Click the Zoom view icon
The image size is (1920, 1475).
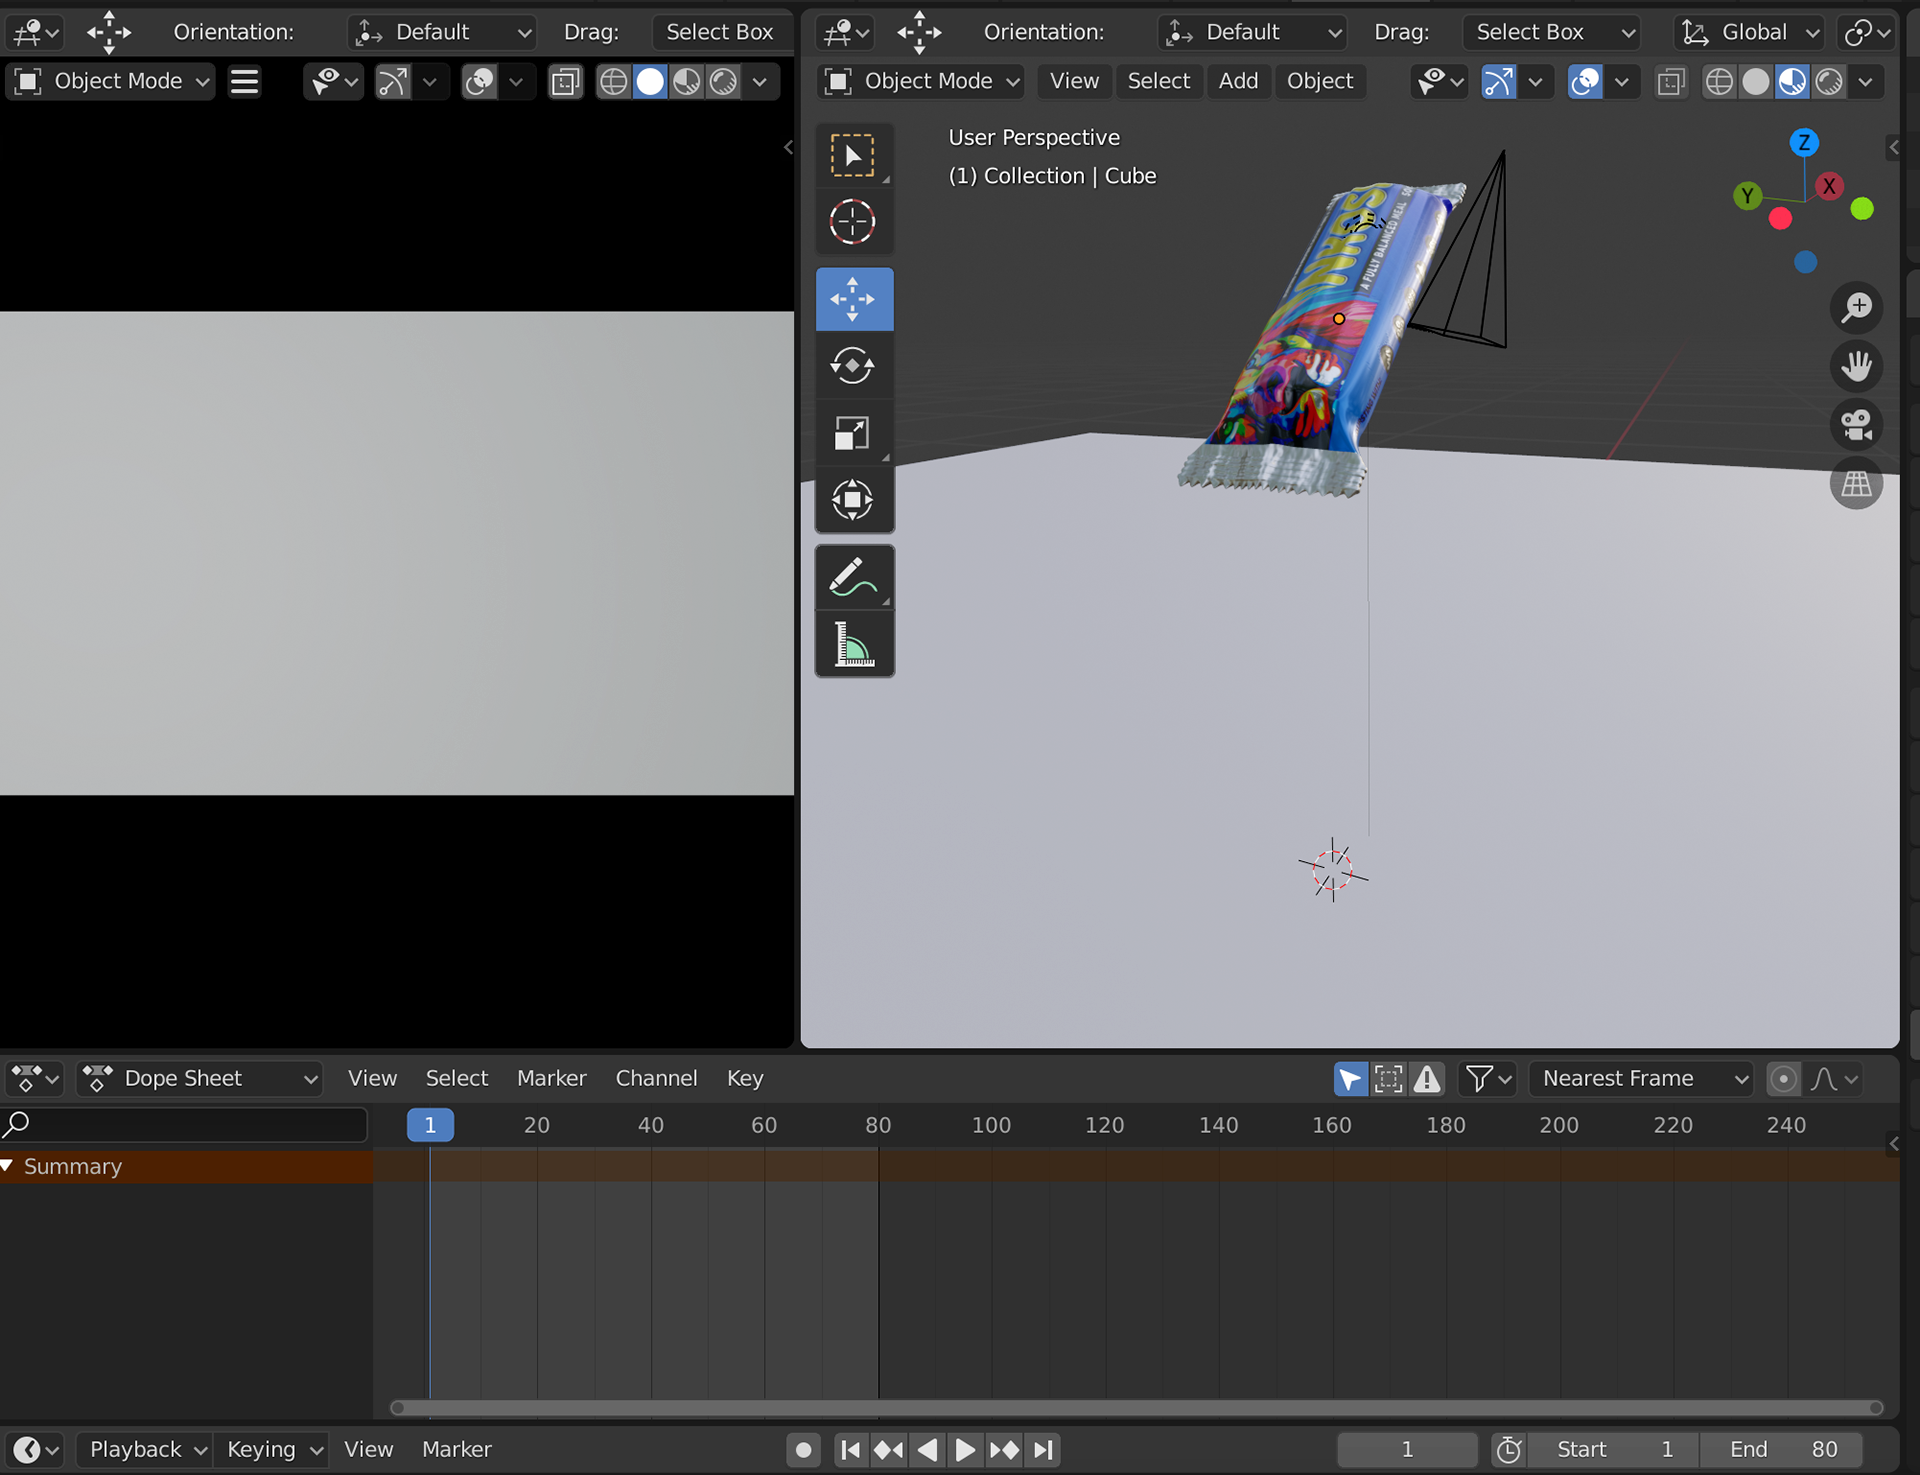pos(1857,307)
